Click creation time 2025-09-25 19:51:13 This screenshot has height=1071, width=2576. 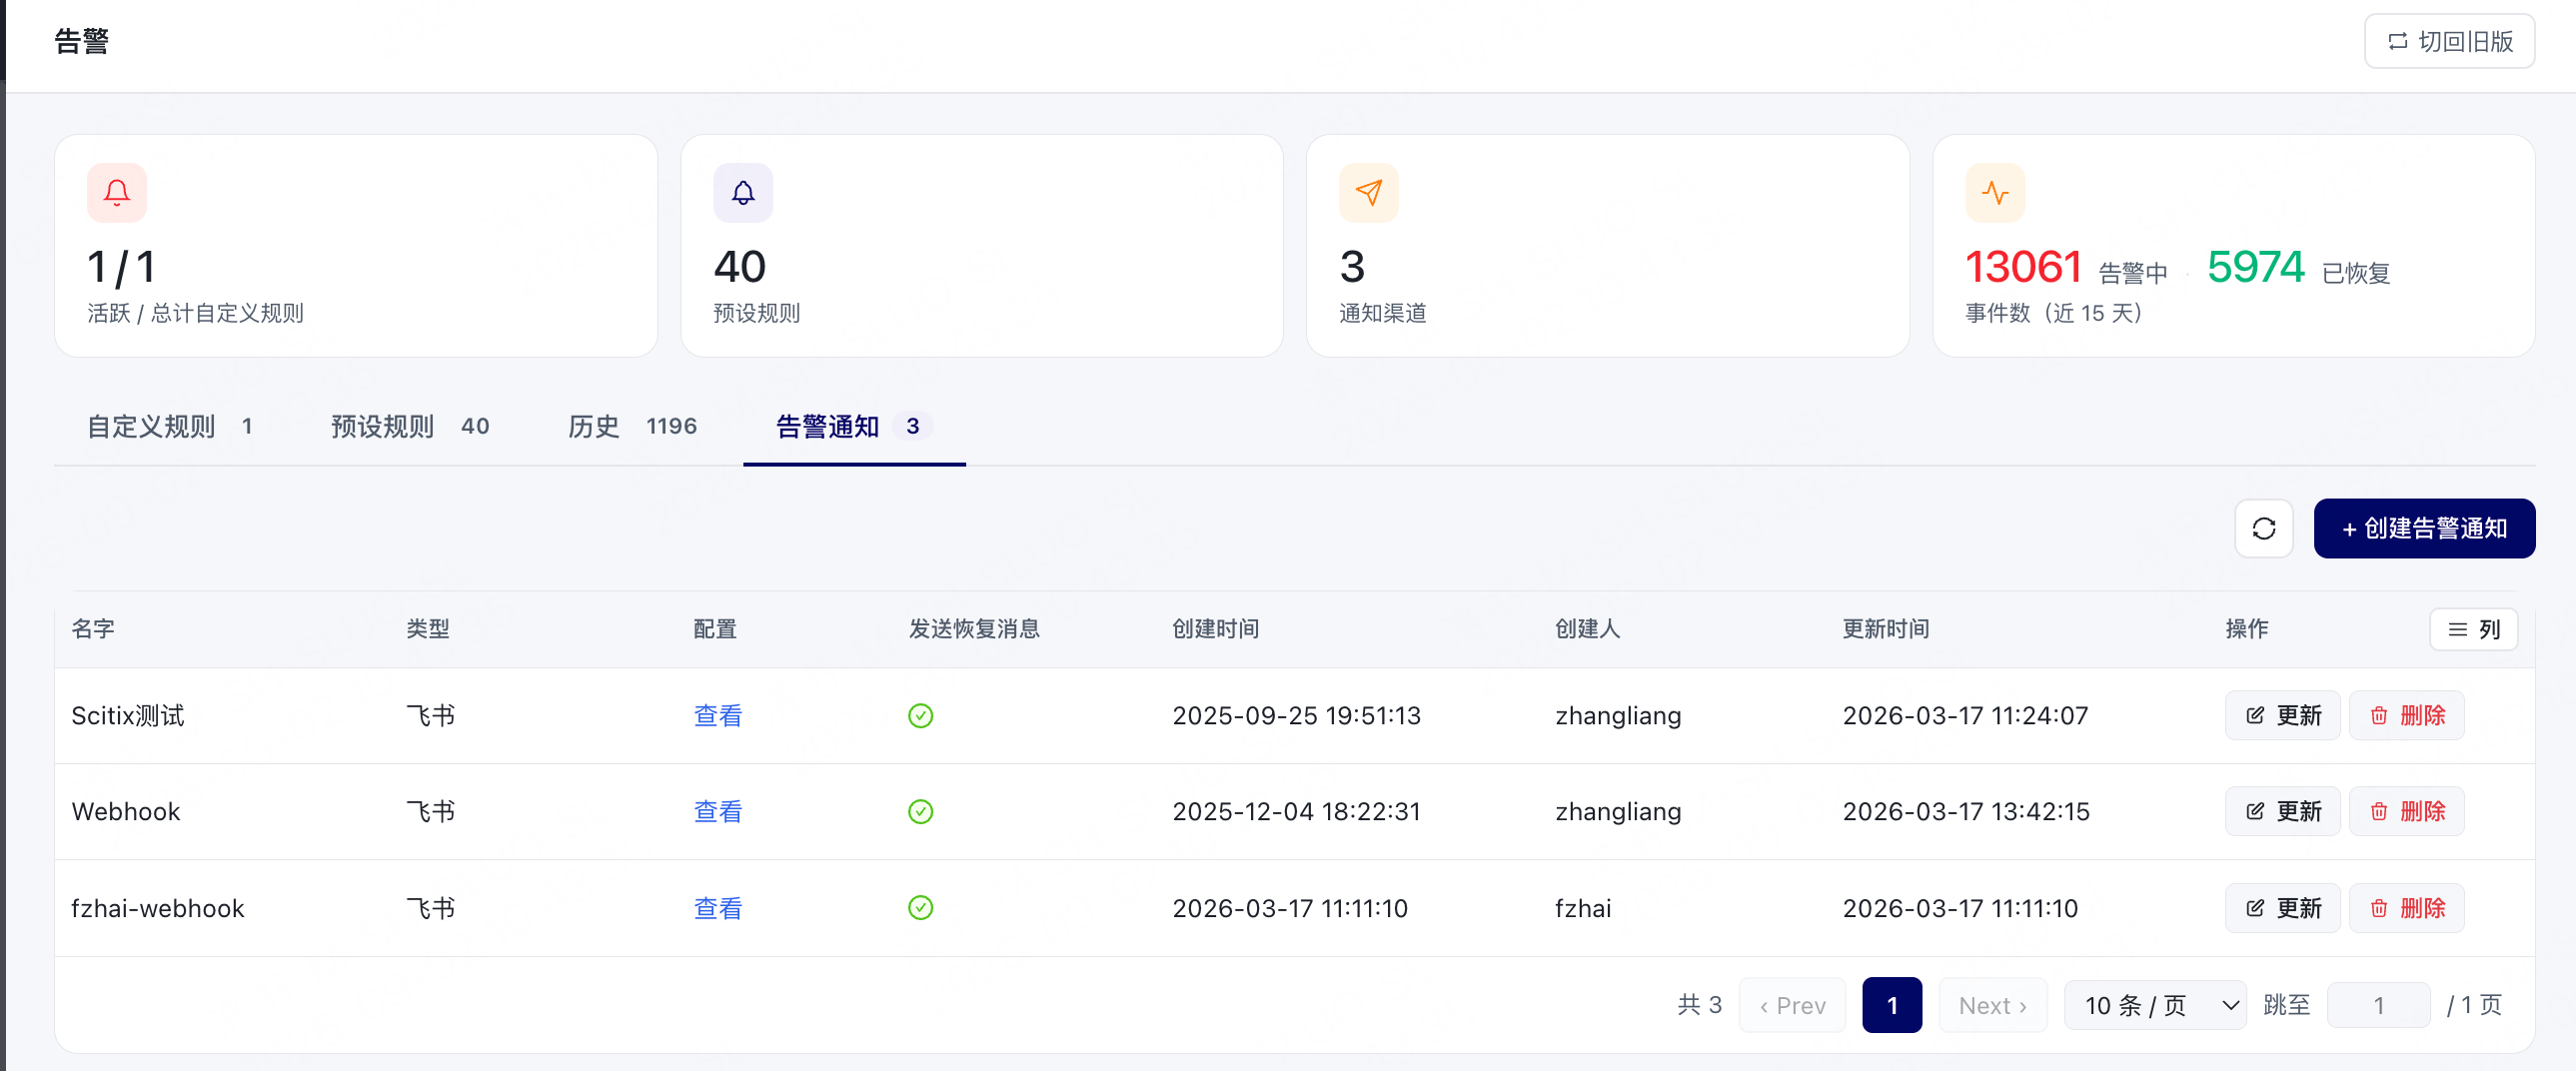tap(1296, 716)
